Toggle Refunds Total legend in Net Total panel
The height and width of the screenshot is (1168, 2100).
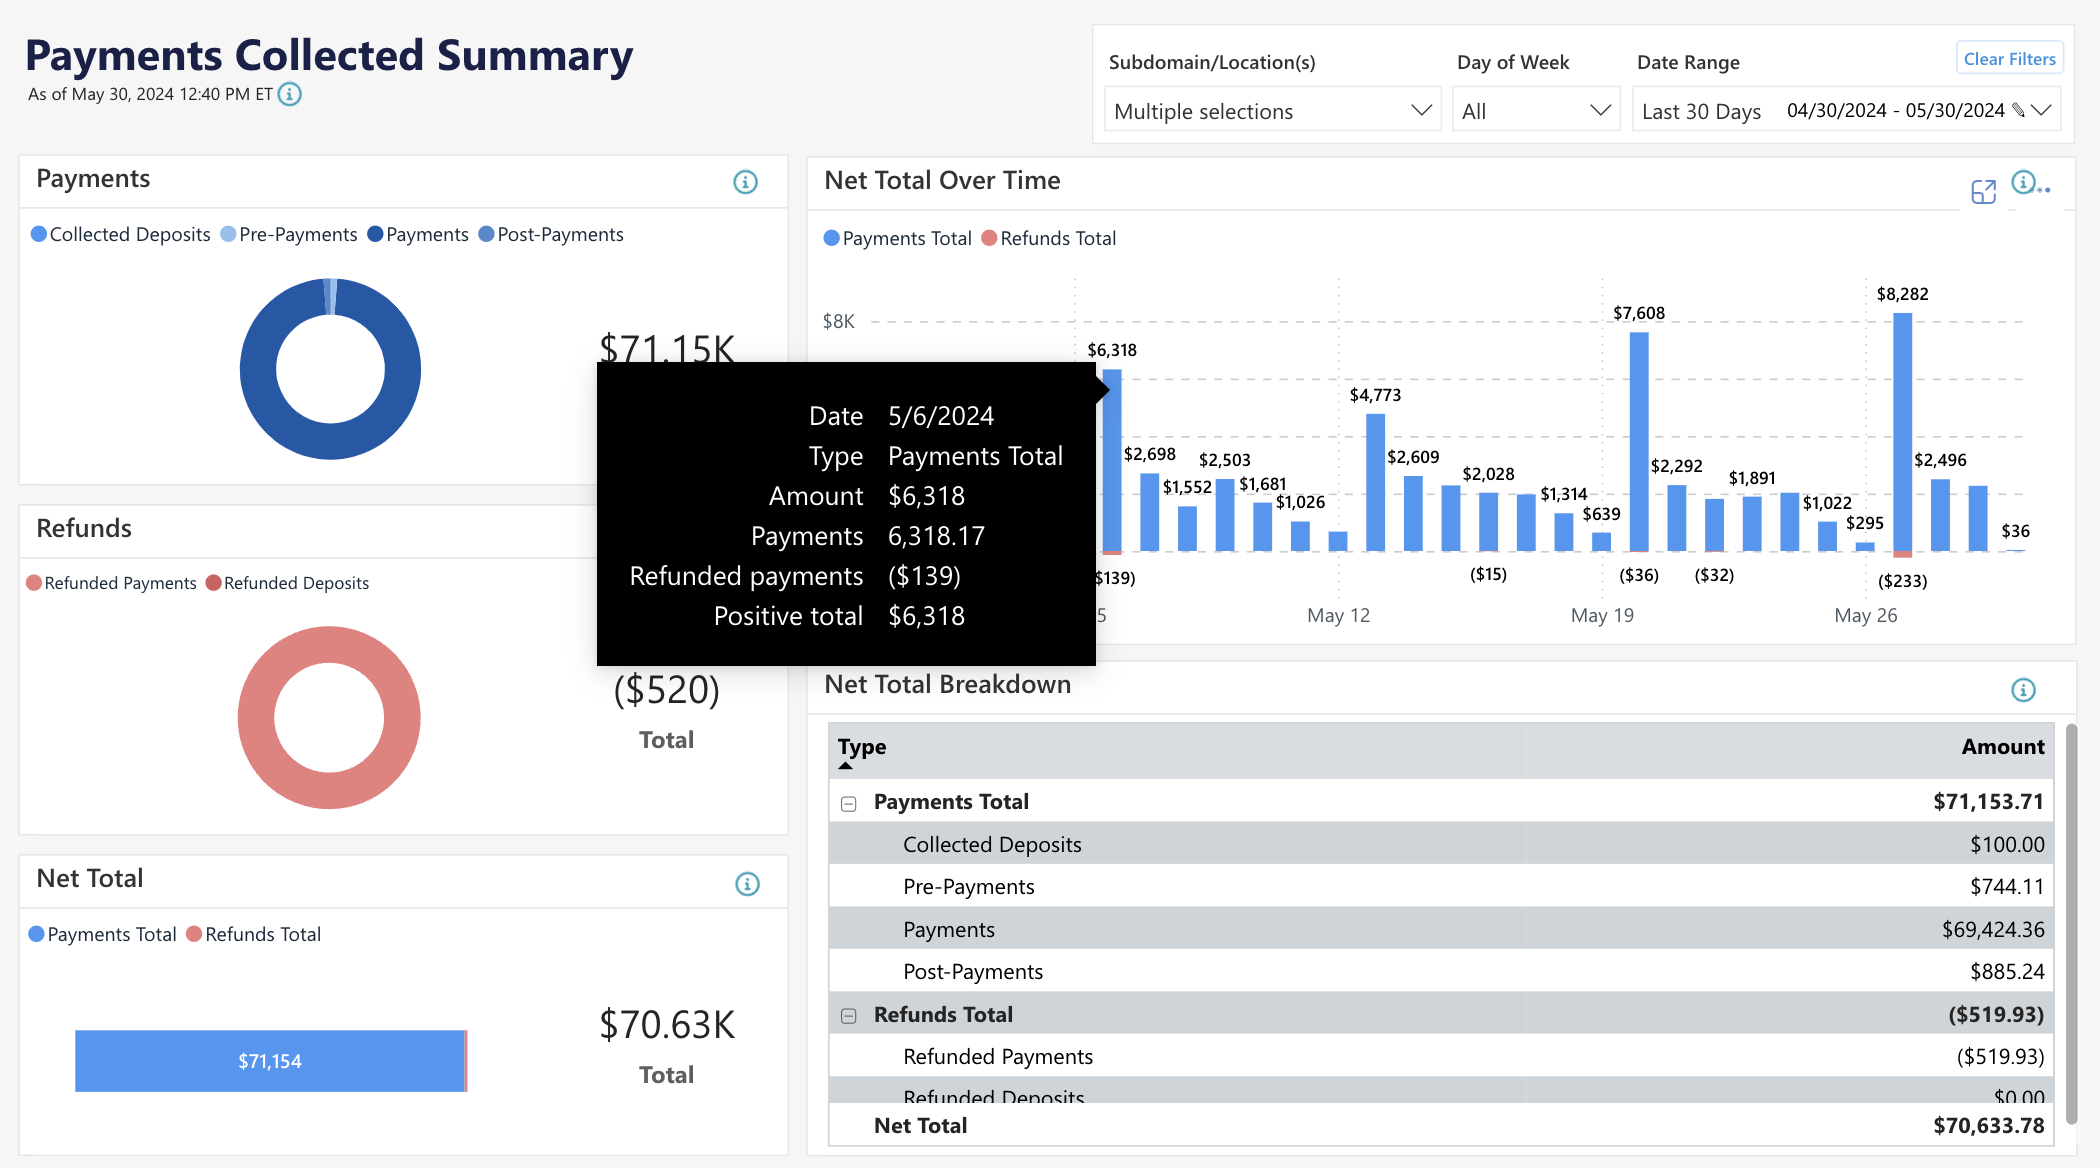click(x=254, y=934)
